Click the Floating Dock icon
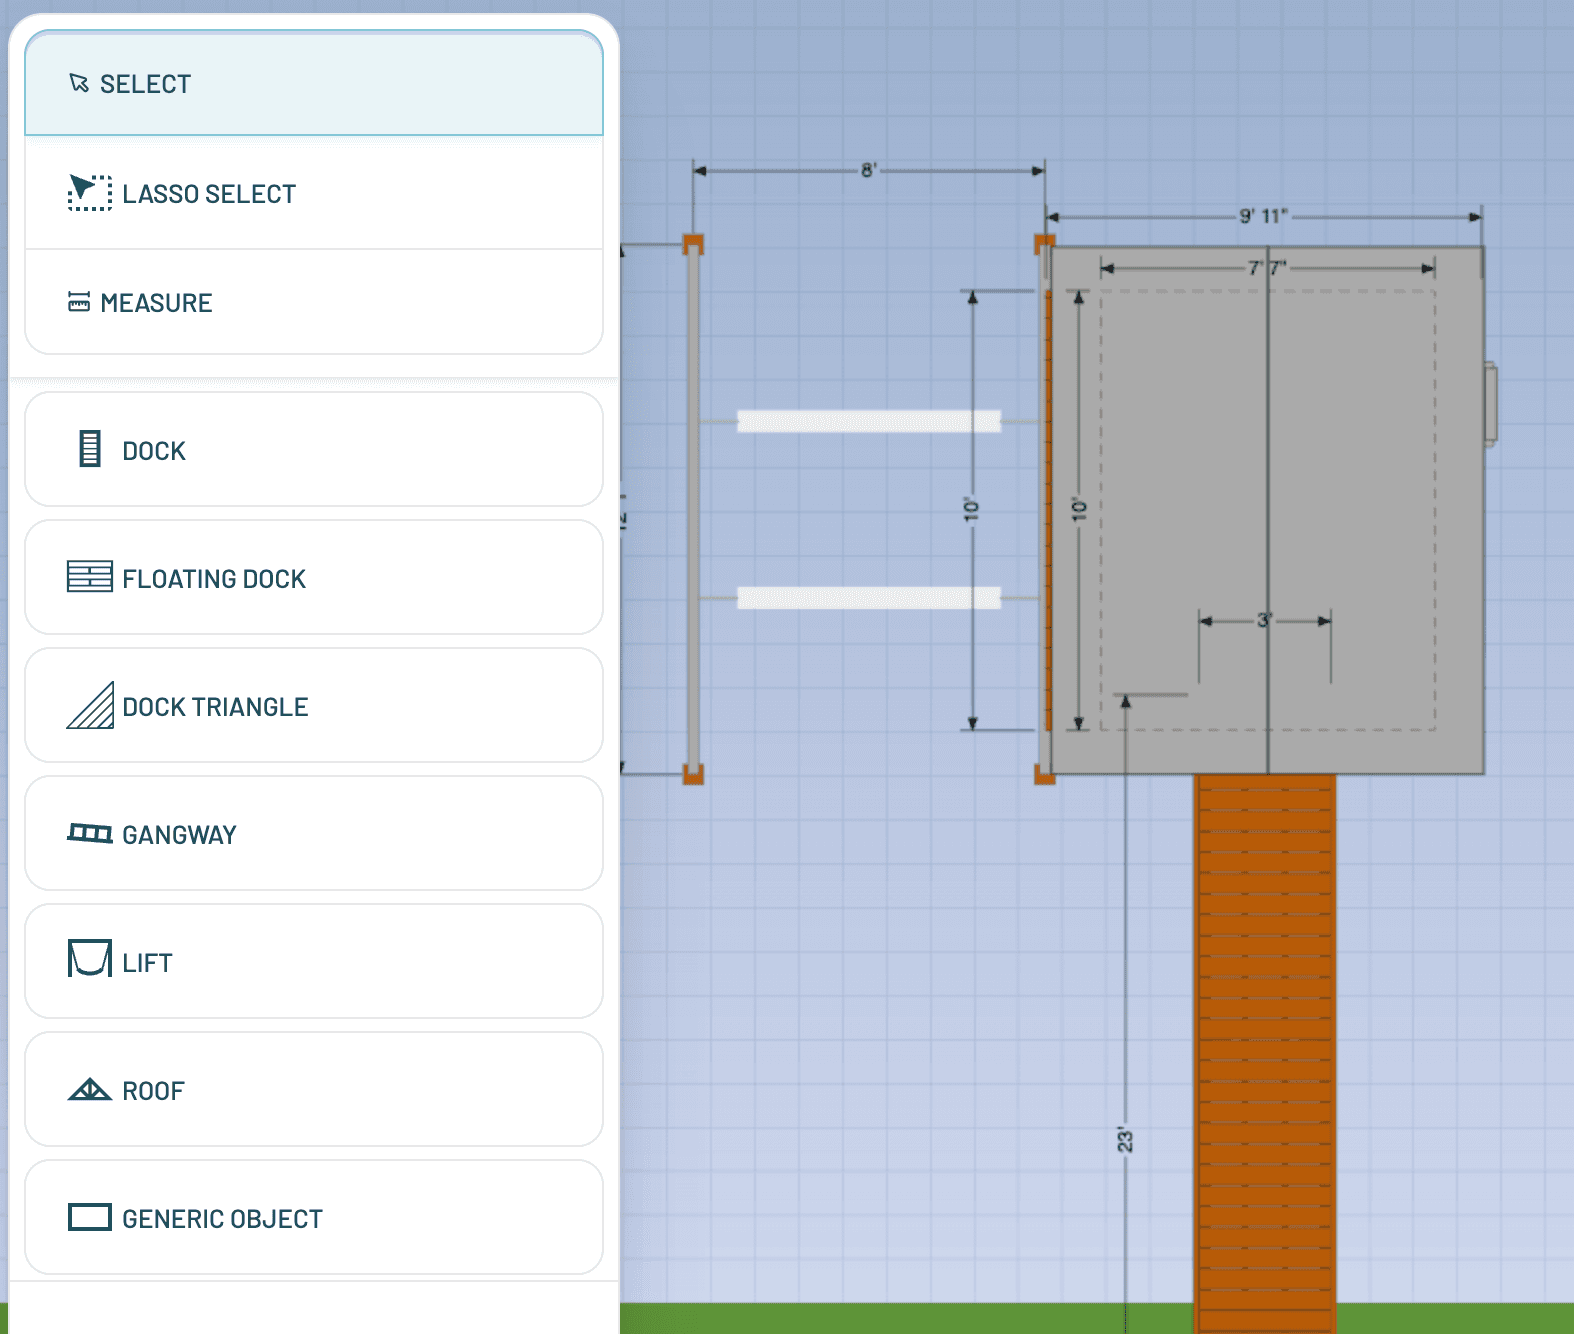 pyautogui.click(x=90, y=577)
